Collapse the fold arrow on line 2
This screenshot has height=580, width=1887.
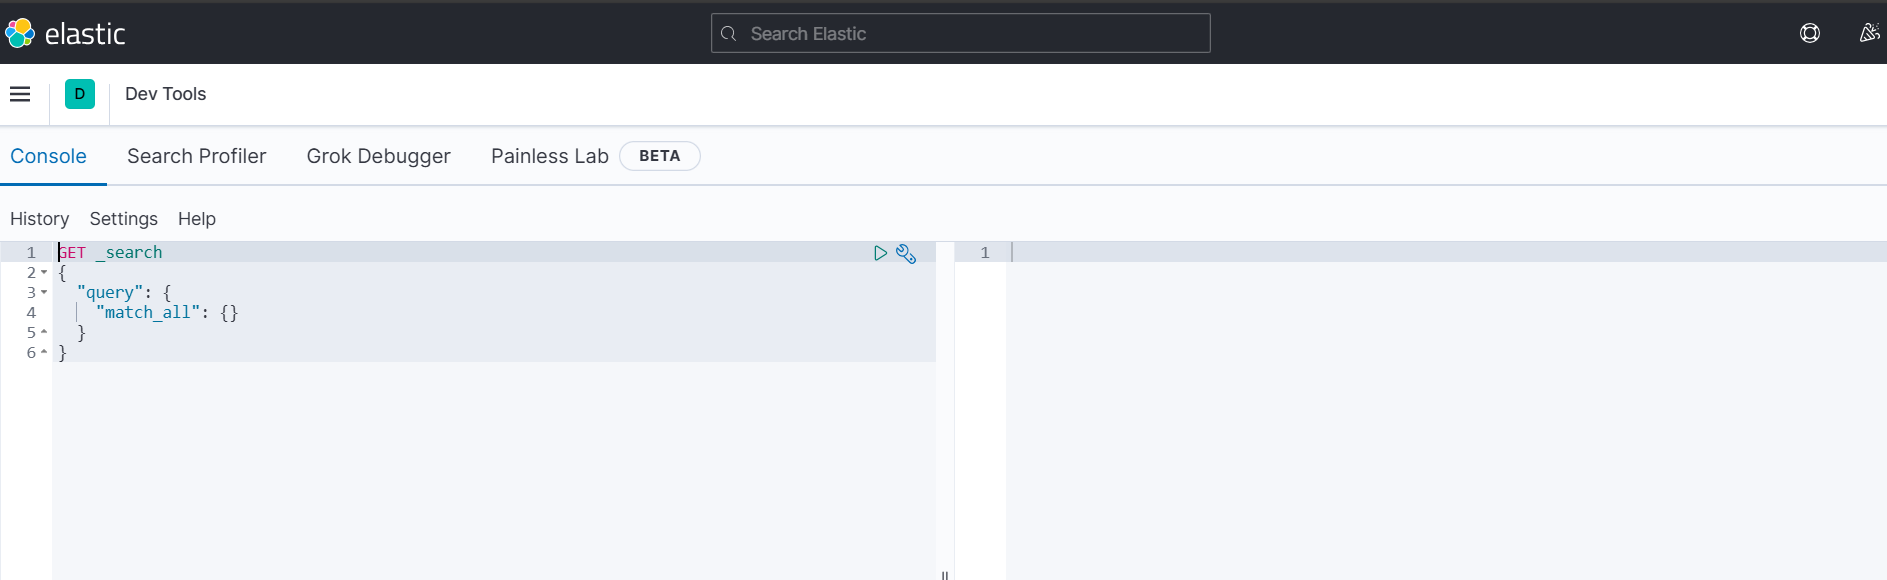click(x=44, y=272)
